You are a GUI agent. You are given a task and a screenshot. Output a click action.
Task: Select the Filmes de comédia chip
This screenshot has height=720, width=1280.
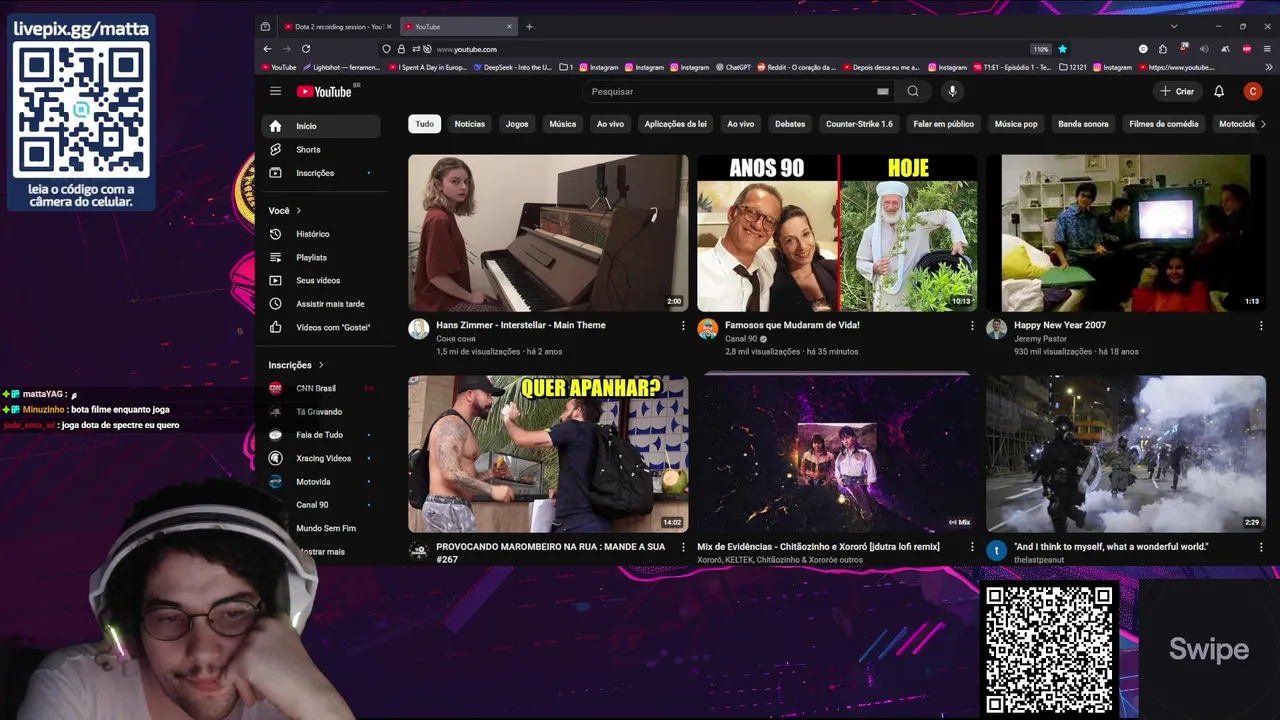1163,124
